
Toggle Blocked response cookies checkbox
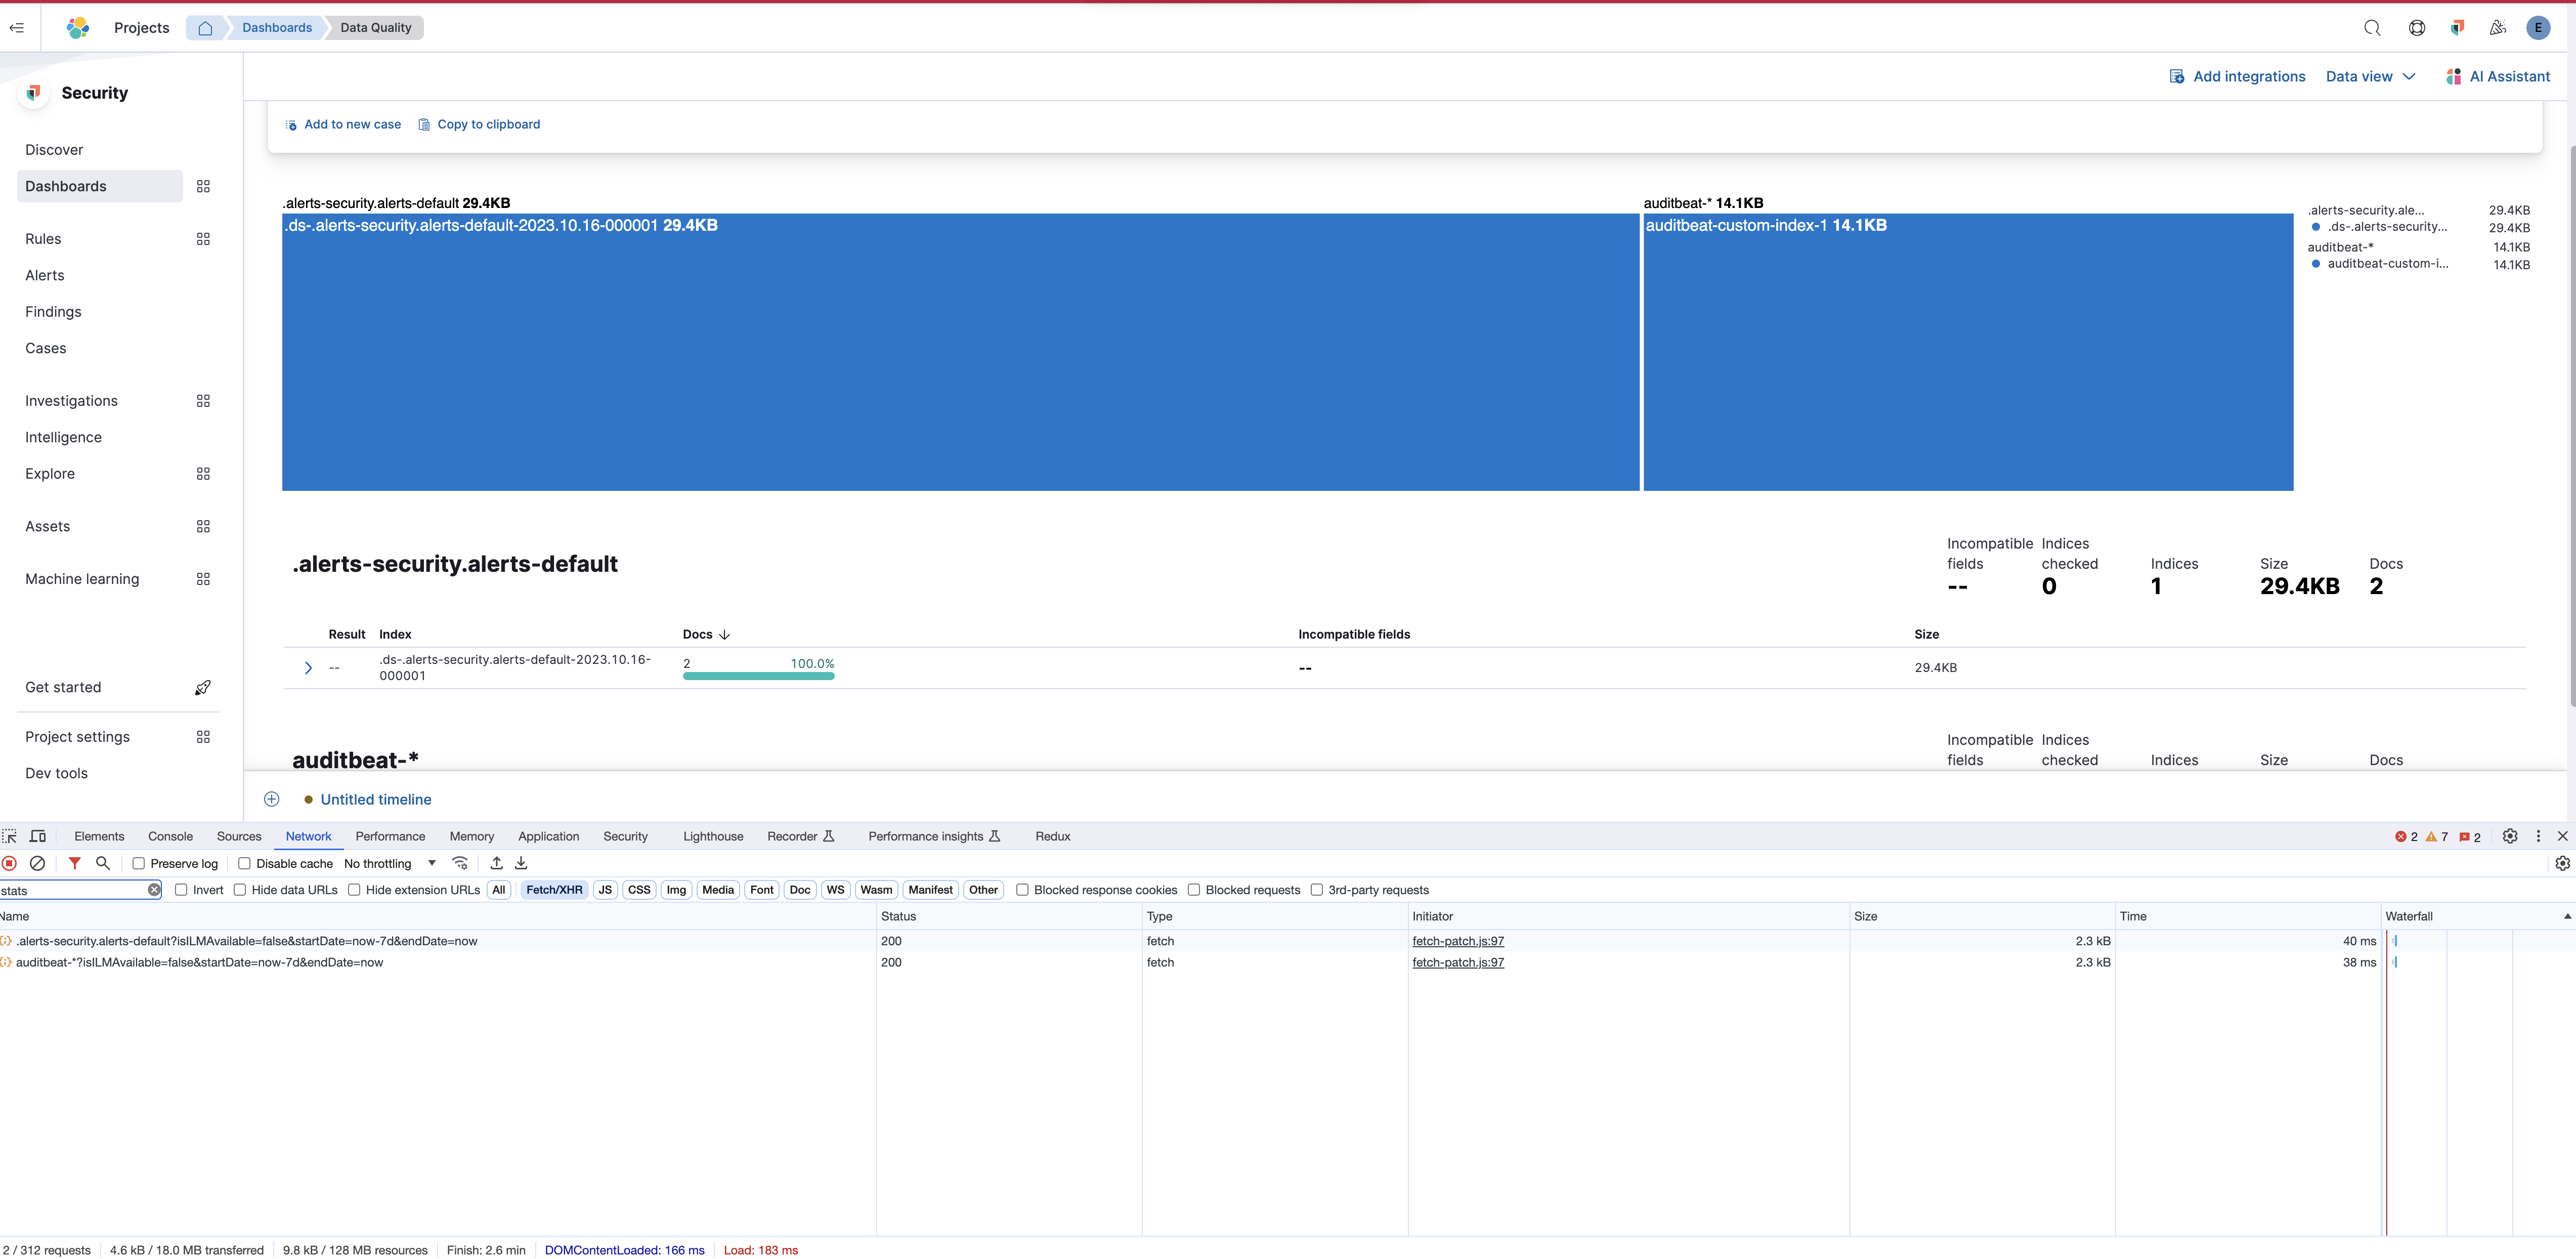point(1022,890)
